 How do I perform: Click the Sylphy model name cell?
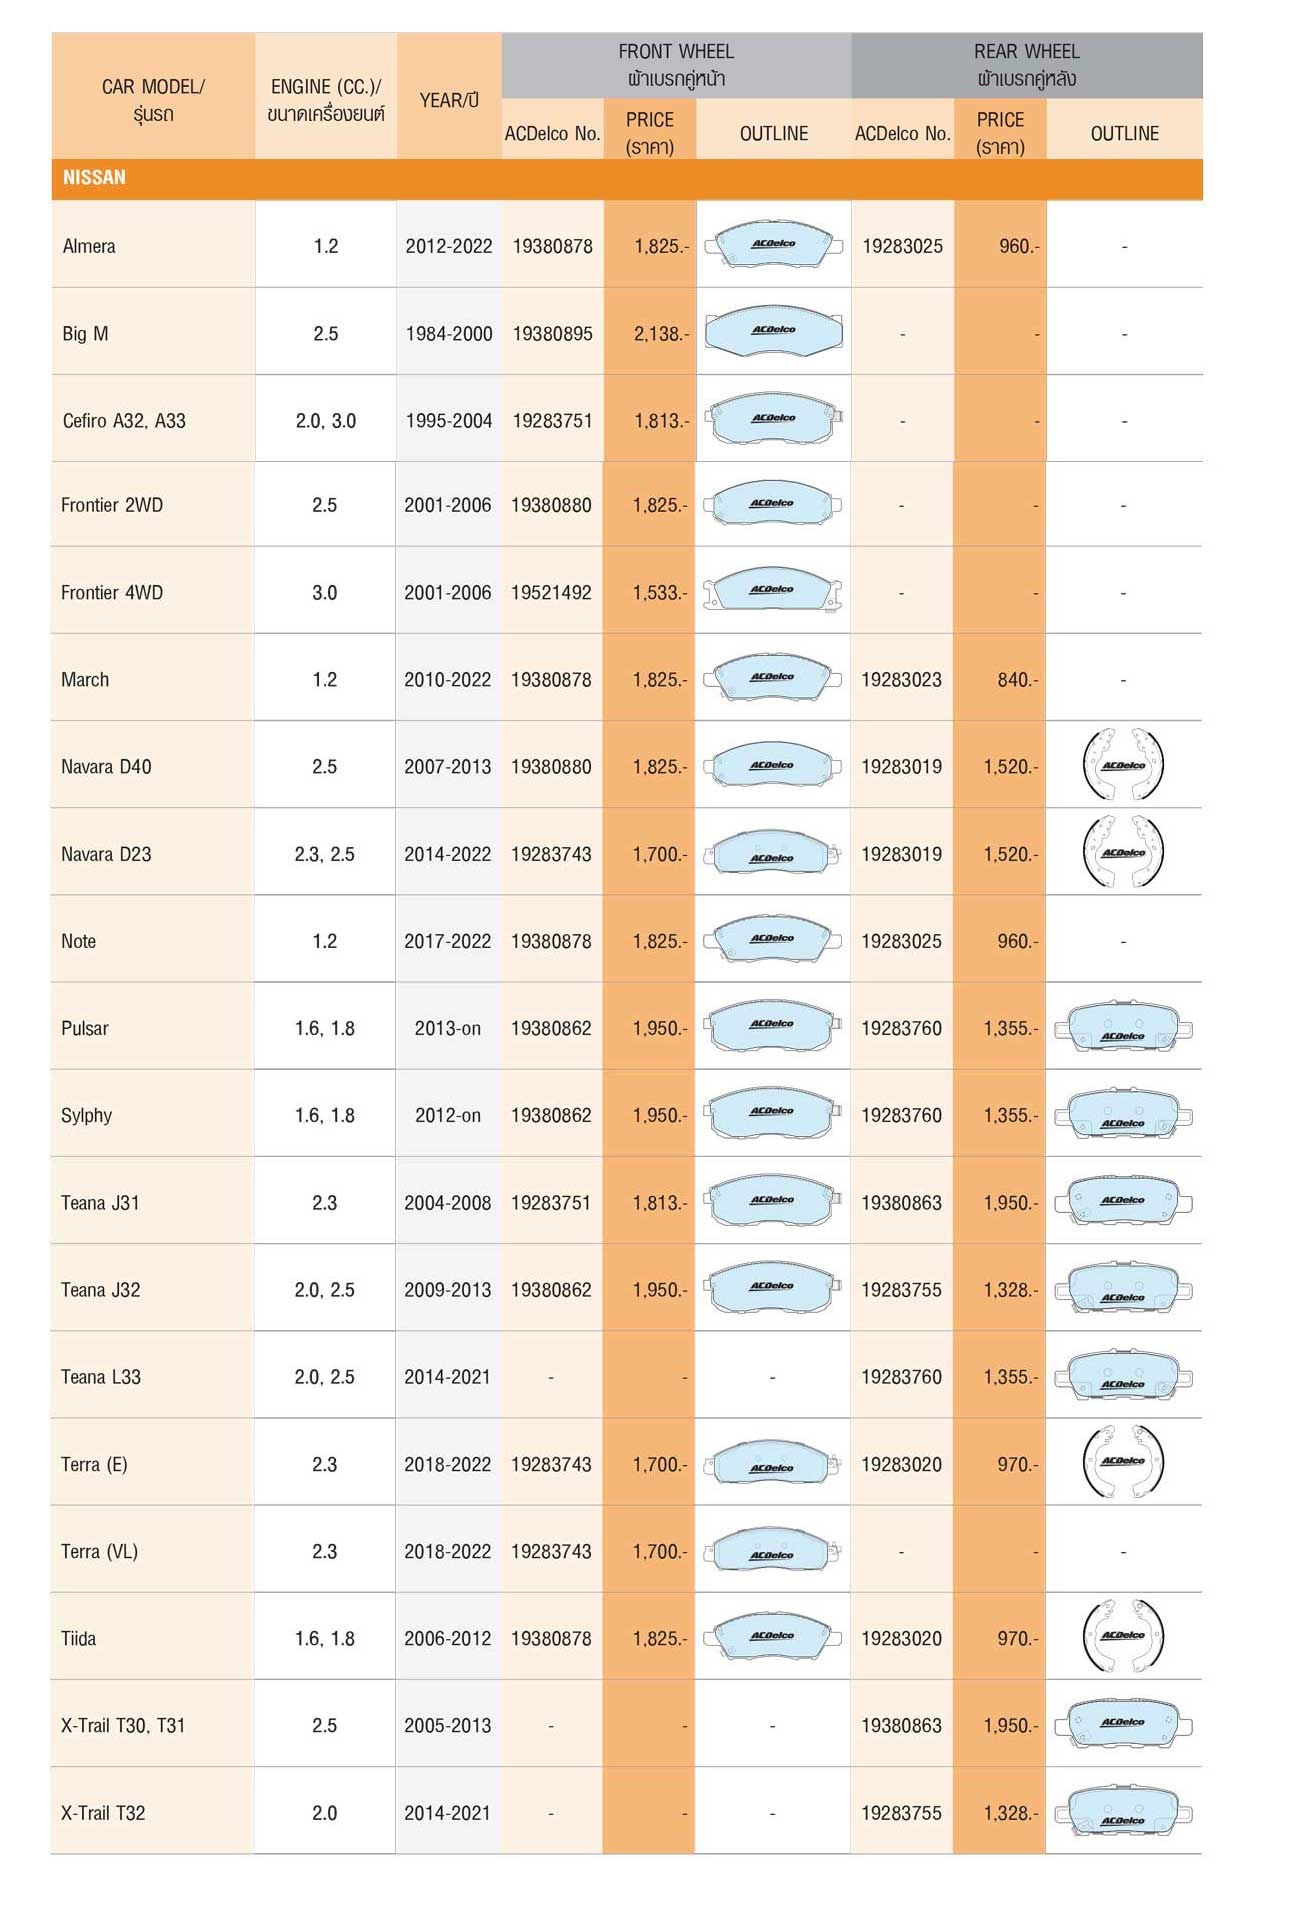point(87,1115)
